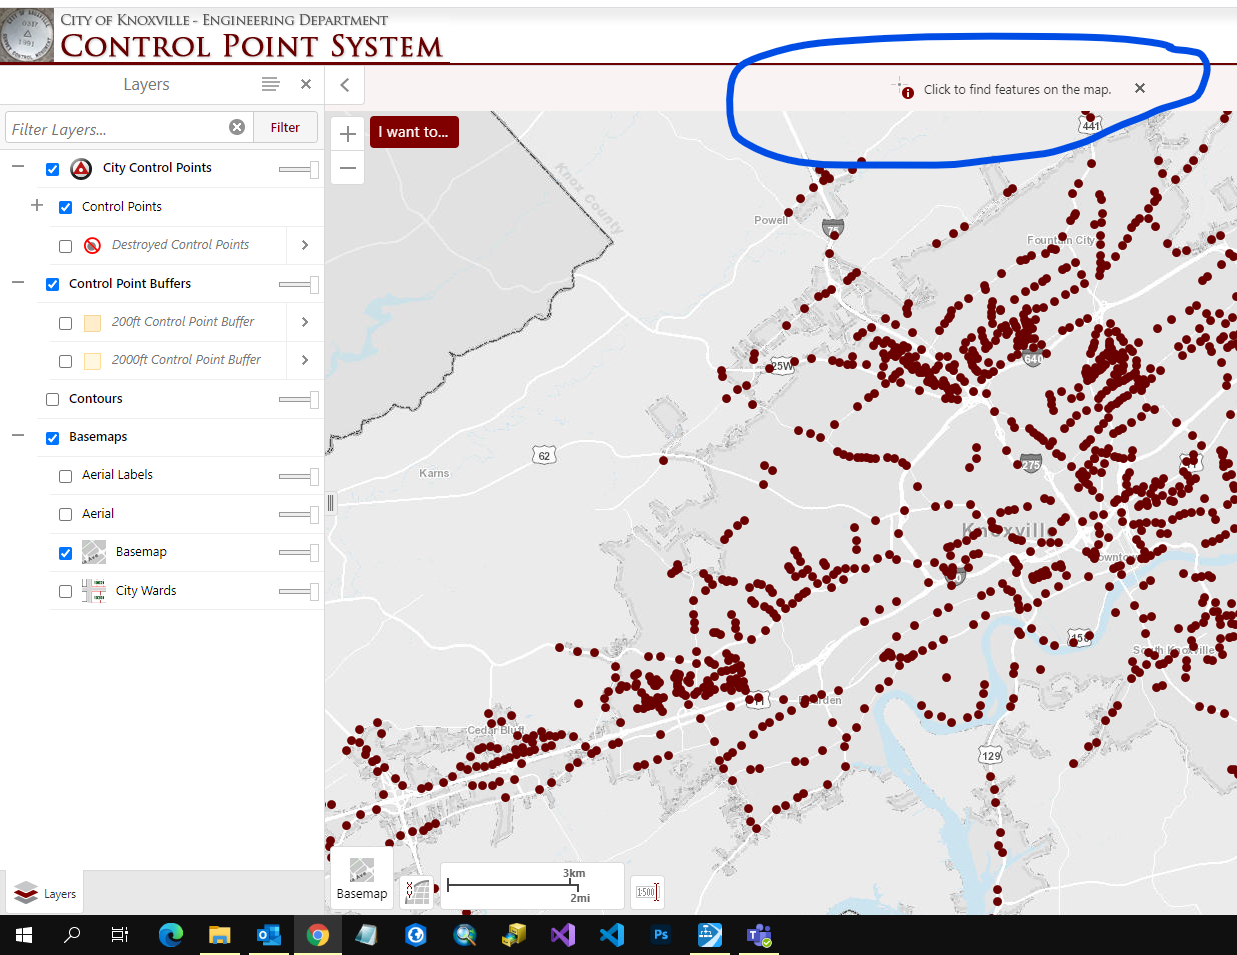
Task: Toggle the coordinates grid tool
Action: 417,892
